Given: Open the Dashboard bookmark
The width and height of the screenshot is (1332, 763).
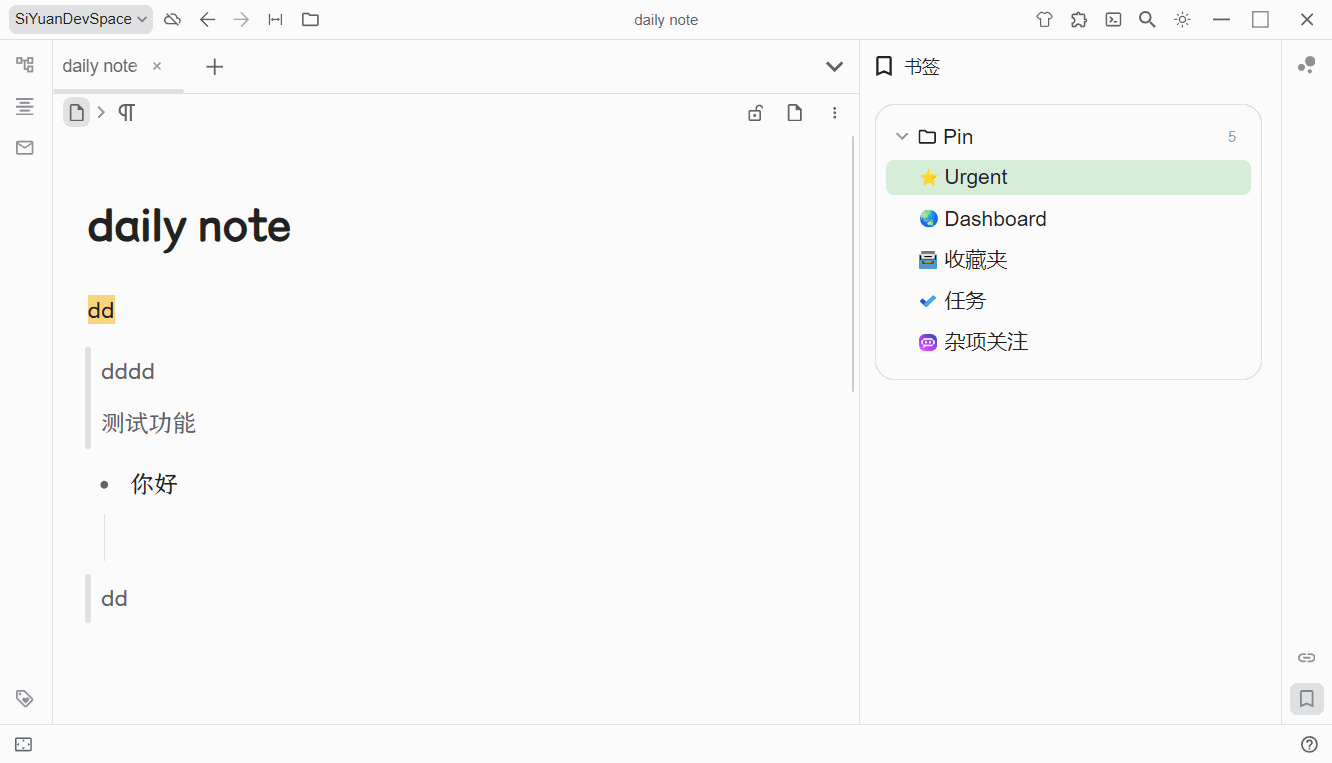Looking at the screenshot, I should tap(1068, 218).
